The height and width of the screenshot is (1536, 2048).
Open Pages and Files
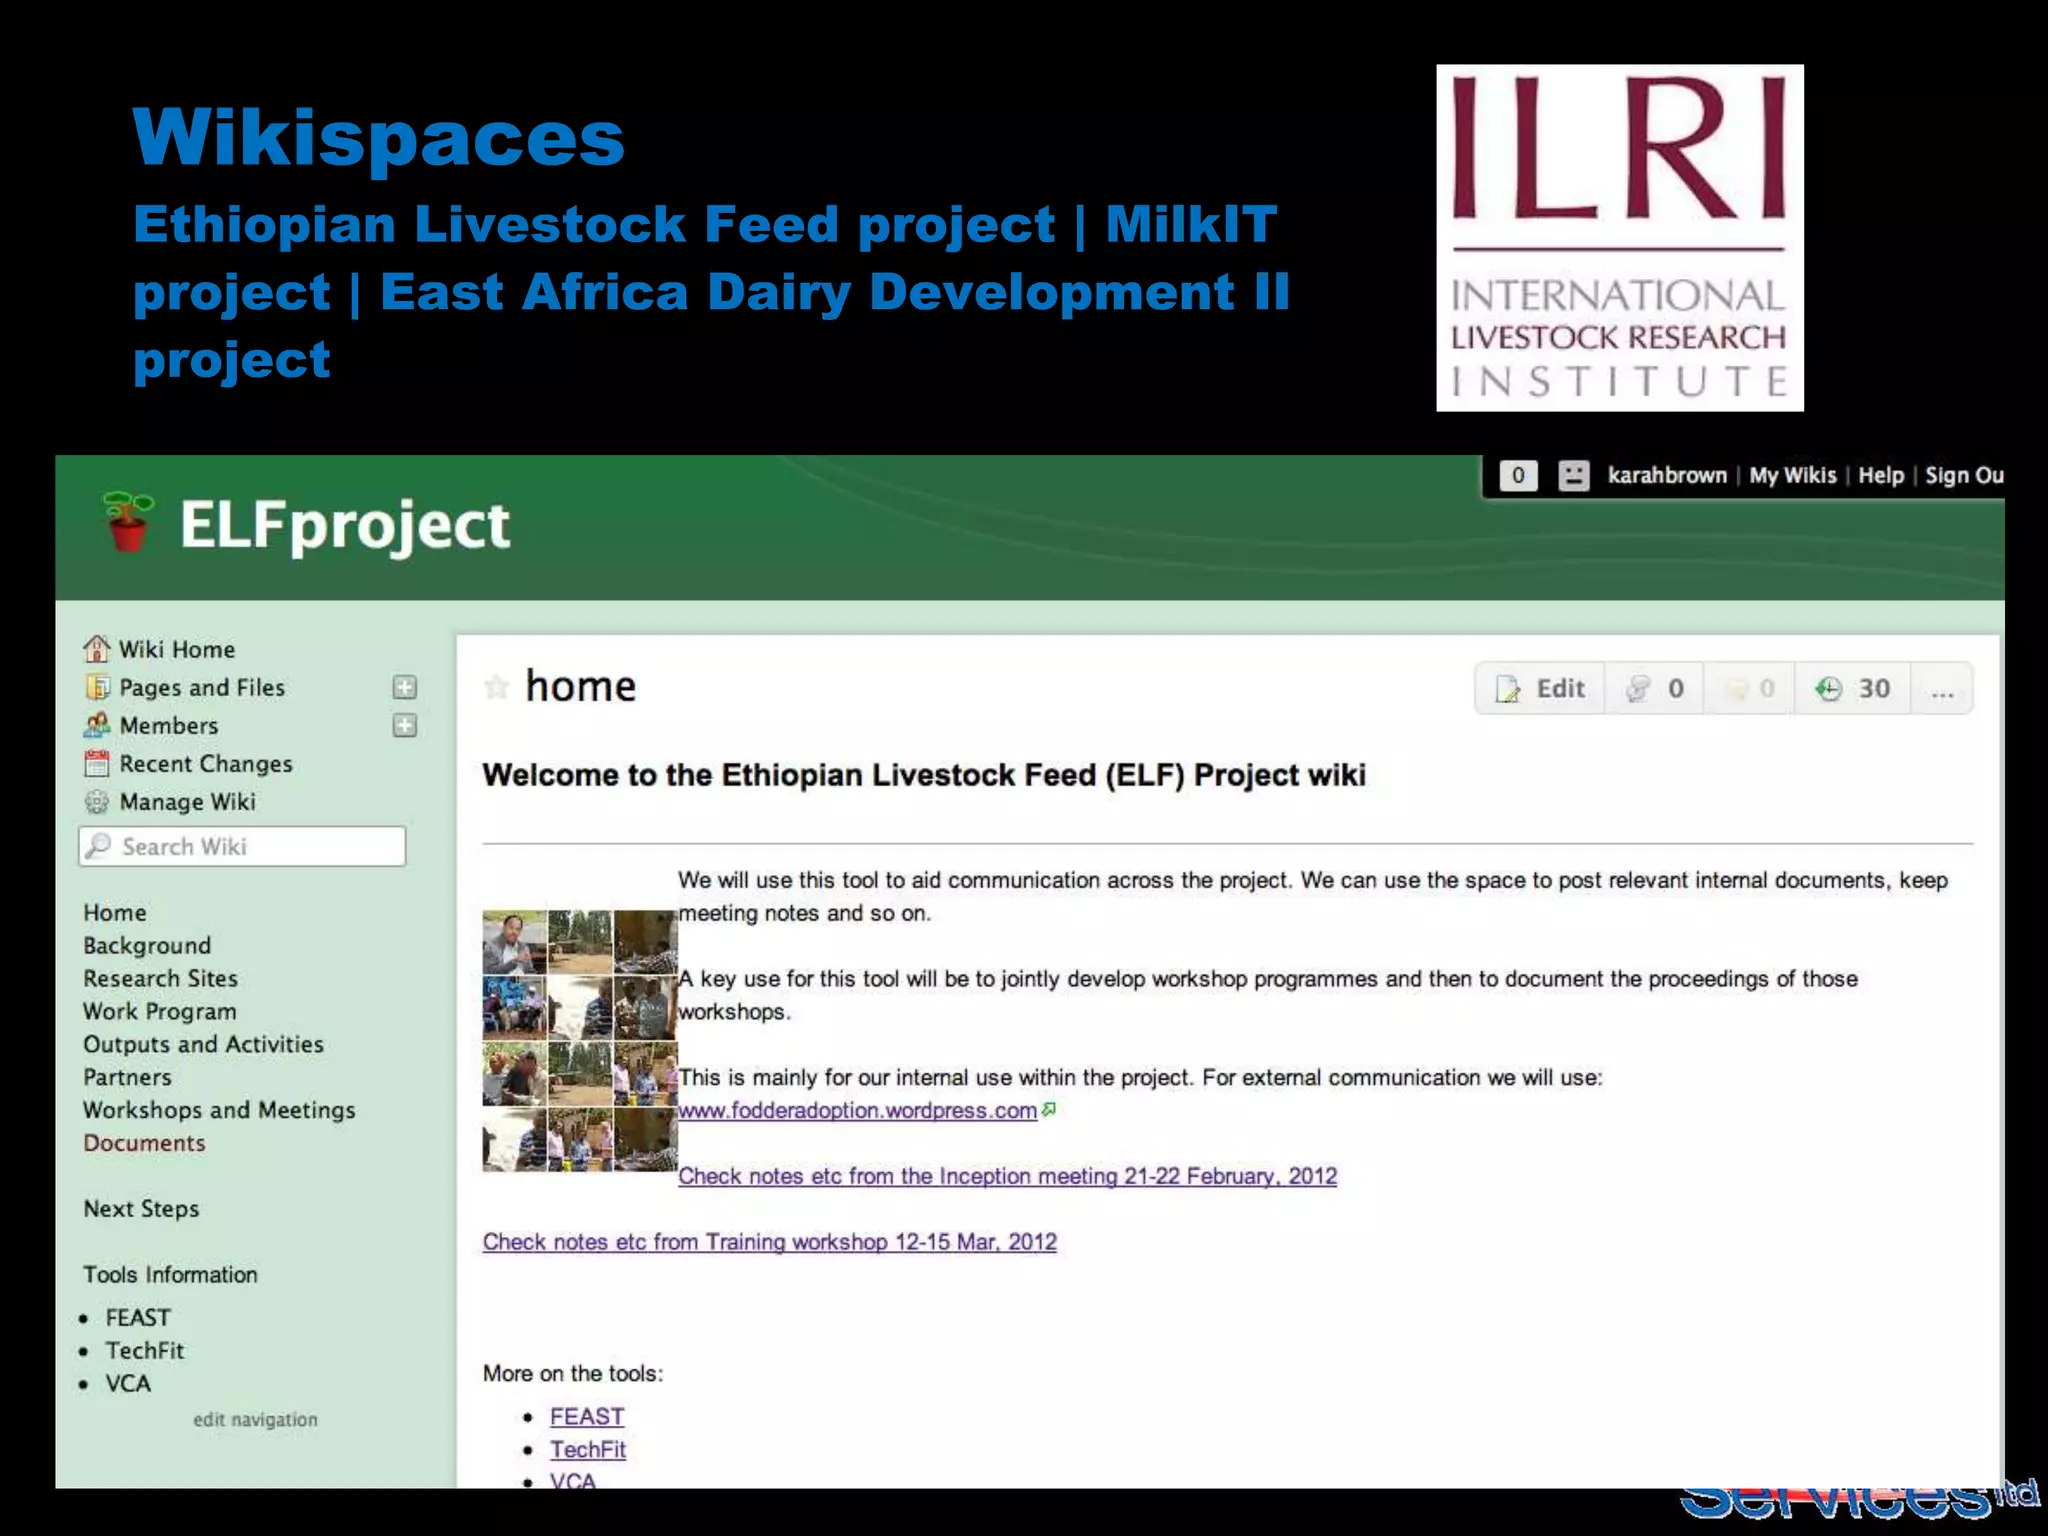(202, 687)
